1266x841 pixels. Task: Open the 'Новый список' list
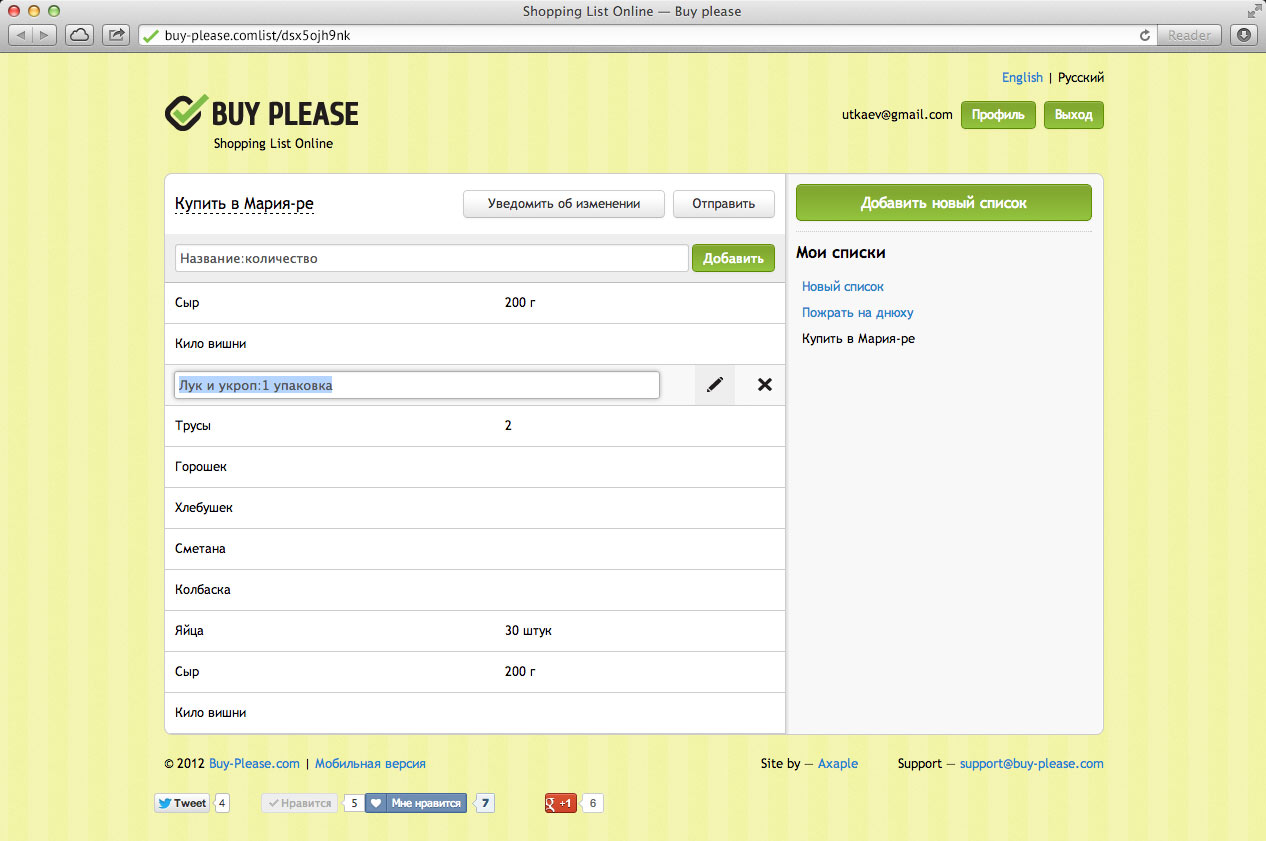[843, 287]
